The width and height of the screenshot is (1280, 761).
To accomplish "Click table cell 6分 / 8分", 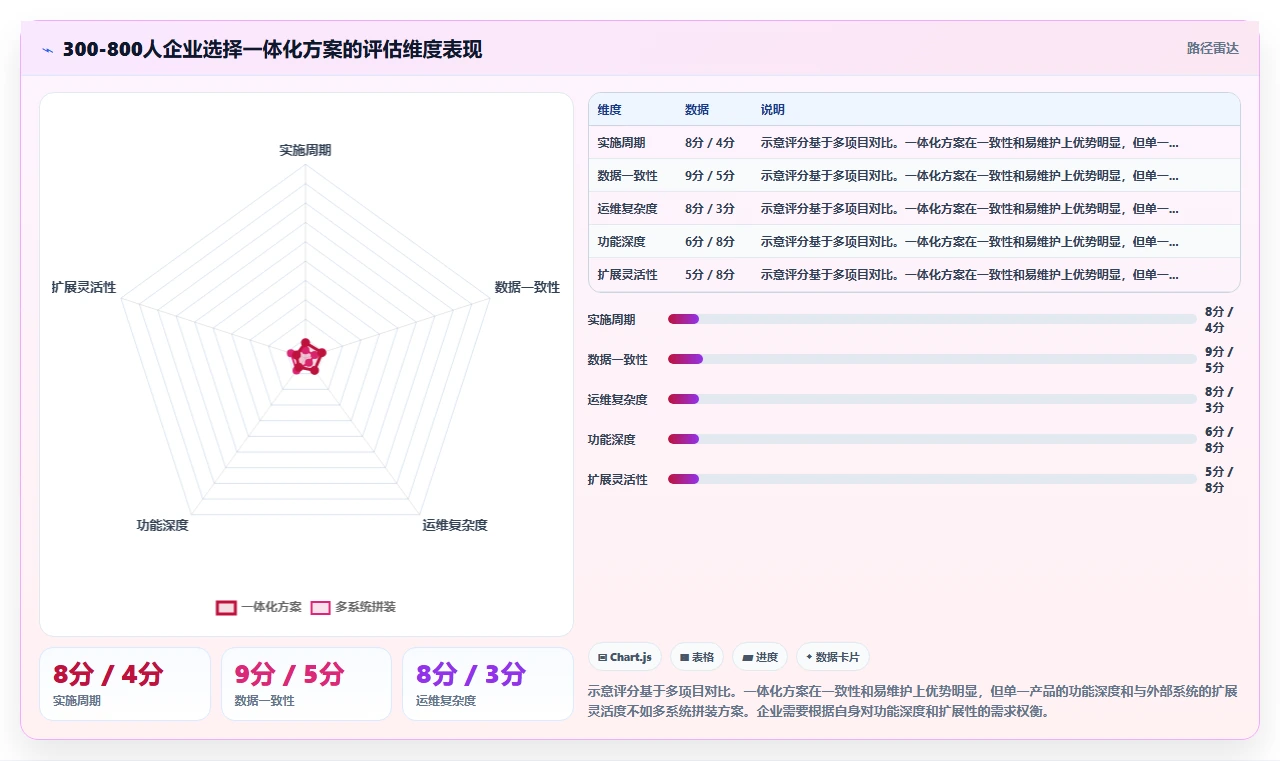I will pyautogui.click(x=710, y=242).
